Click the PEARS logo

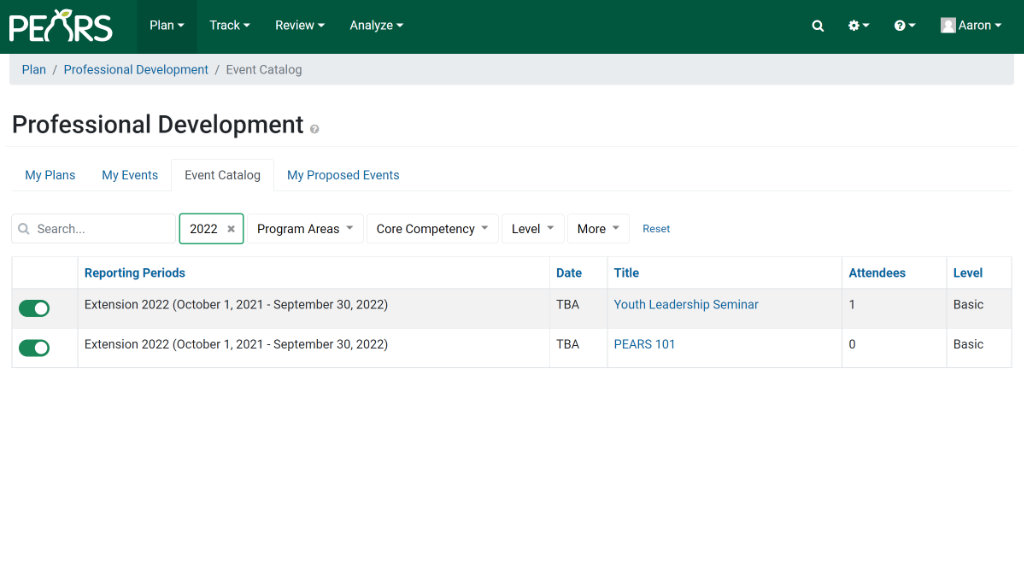point(61,26)
